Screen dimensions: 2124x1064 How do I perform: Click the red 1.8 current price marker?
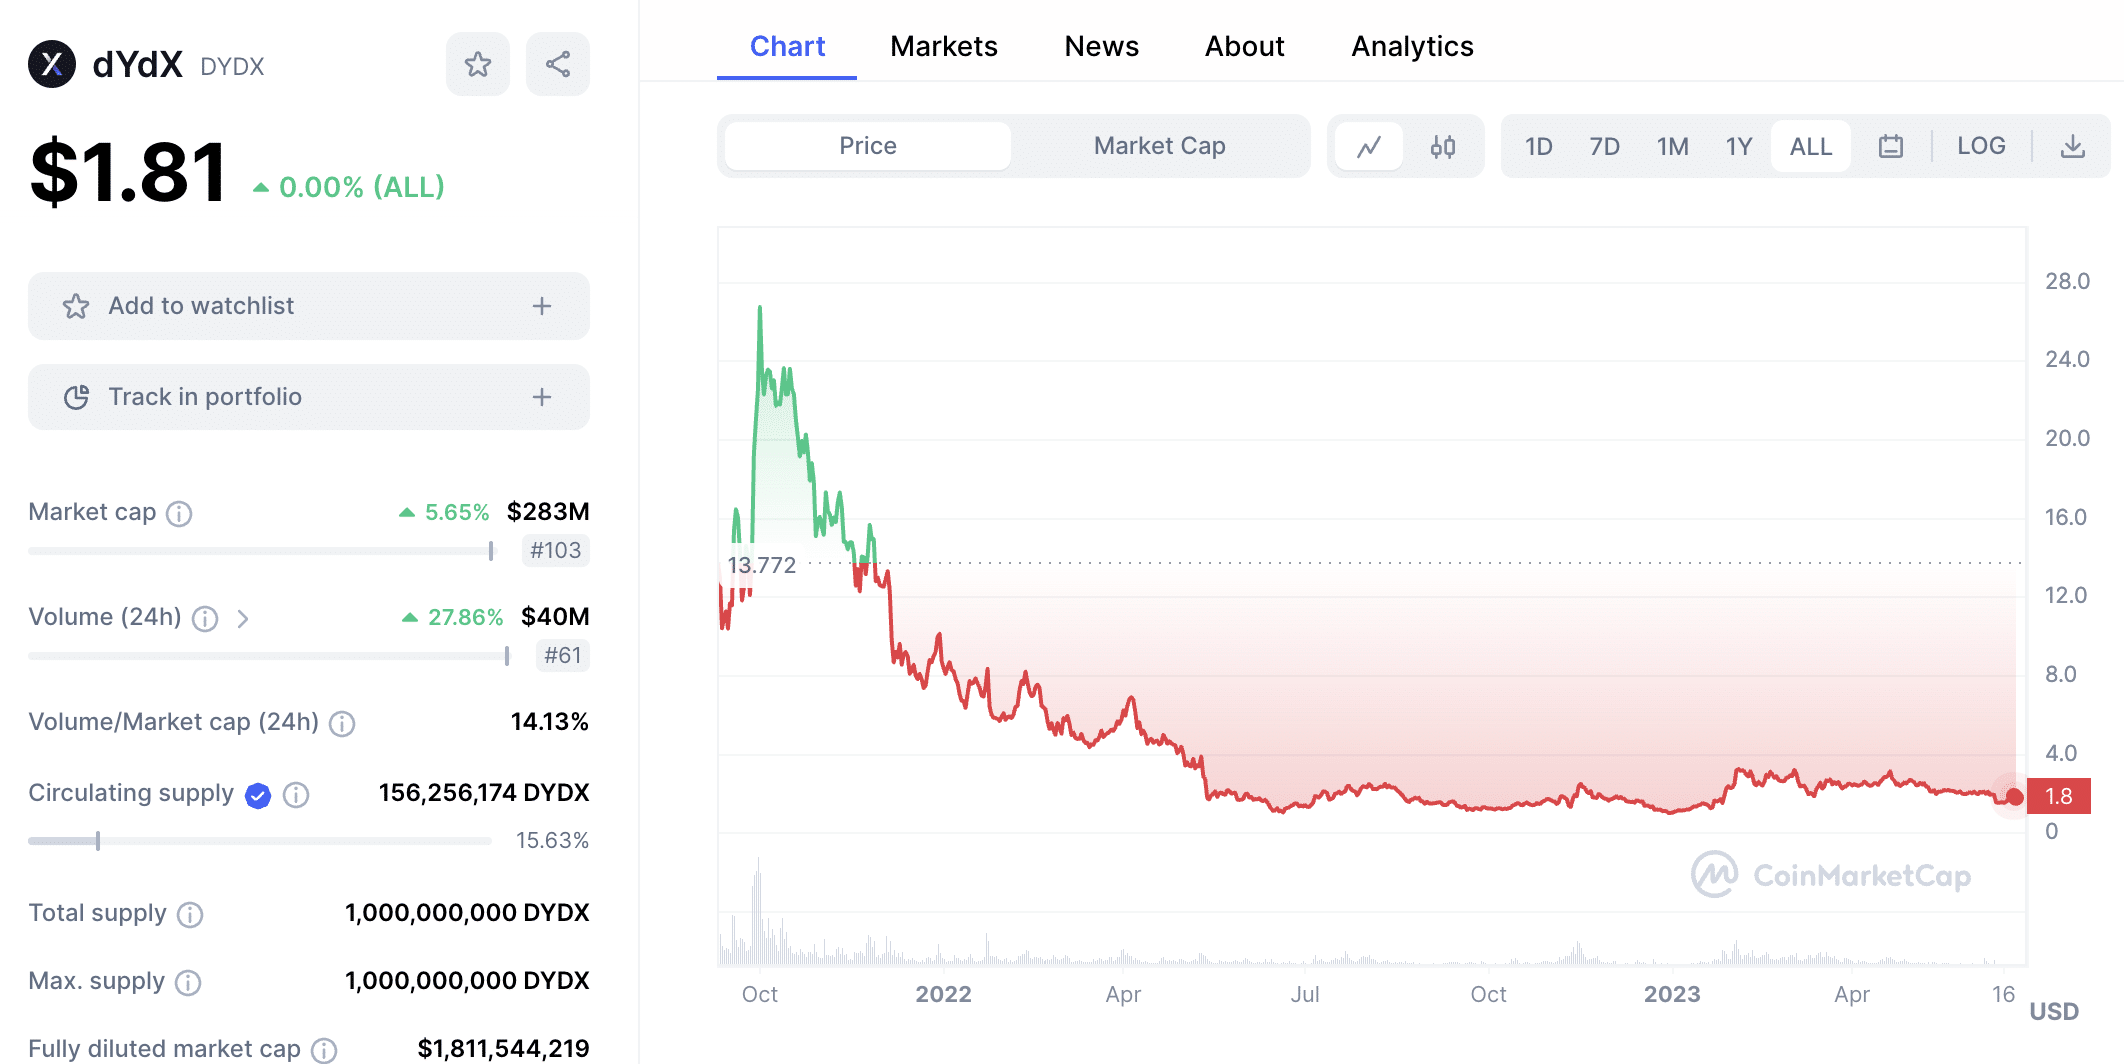pyautogui.click(x=2059, y=796)
